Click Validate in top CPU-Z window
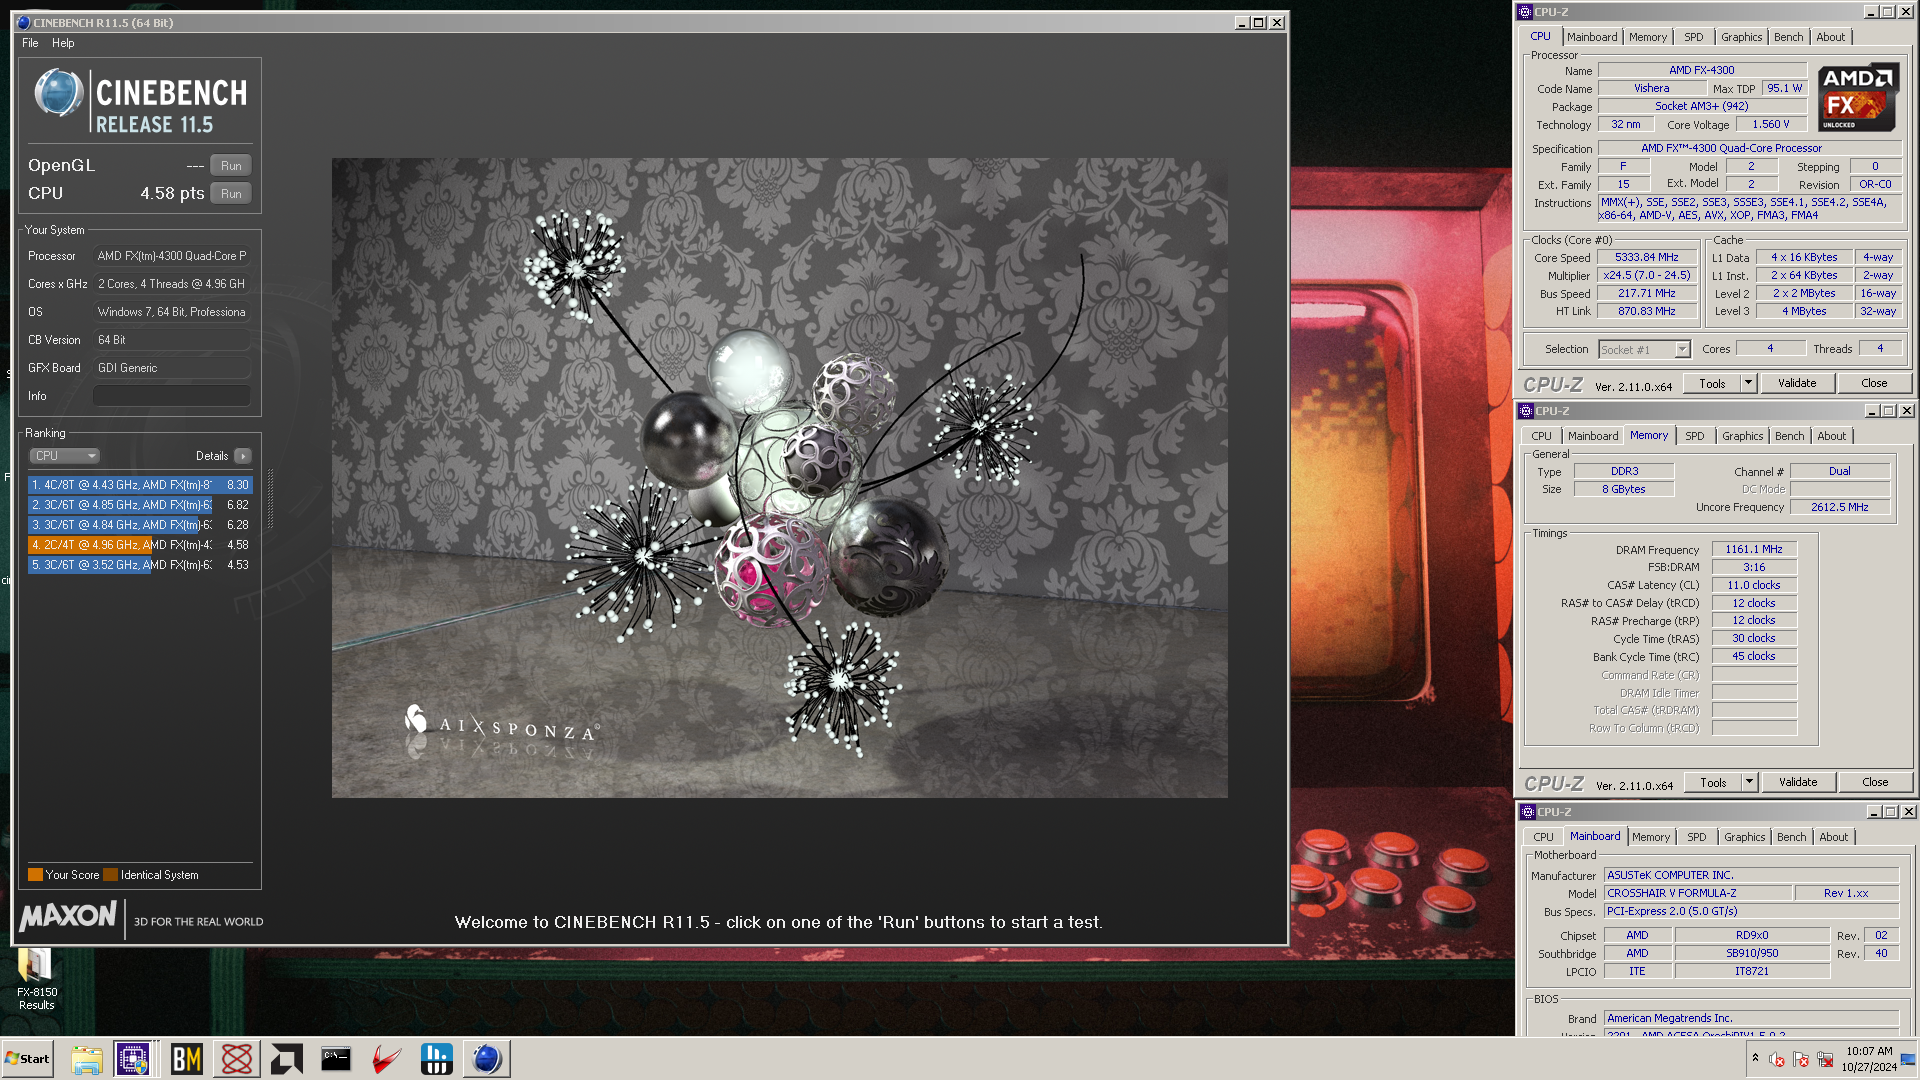 (1797, 383)
